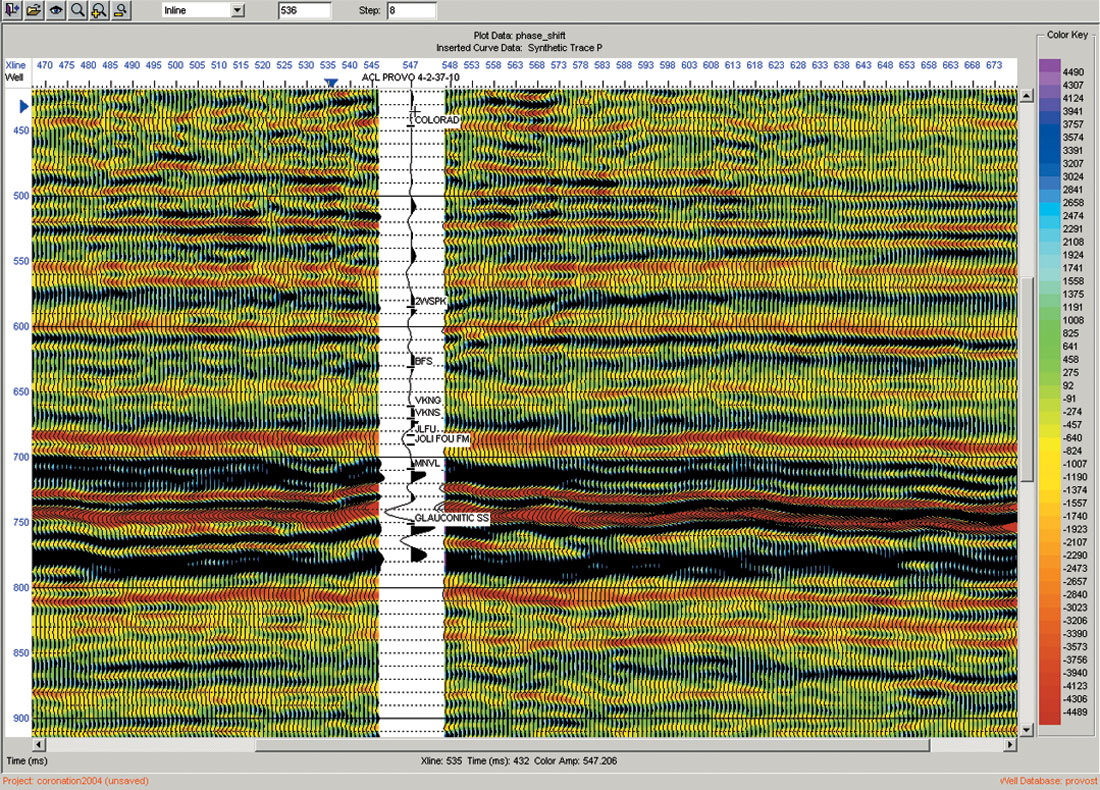Click the green 641 swatch in Color Key

(1049, 346)
